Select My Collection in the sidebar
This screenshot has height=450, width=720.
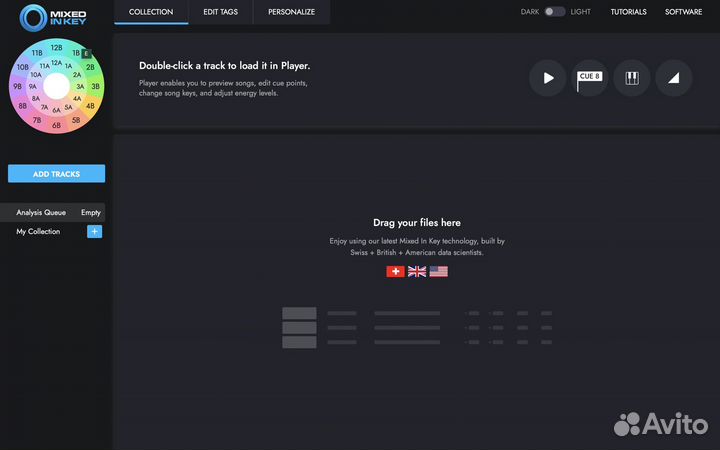[38, 231]
